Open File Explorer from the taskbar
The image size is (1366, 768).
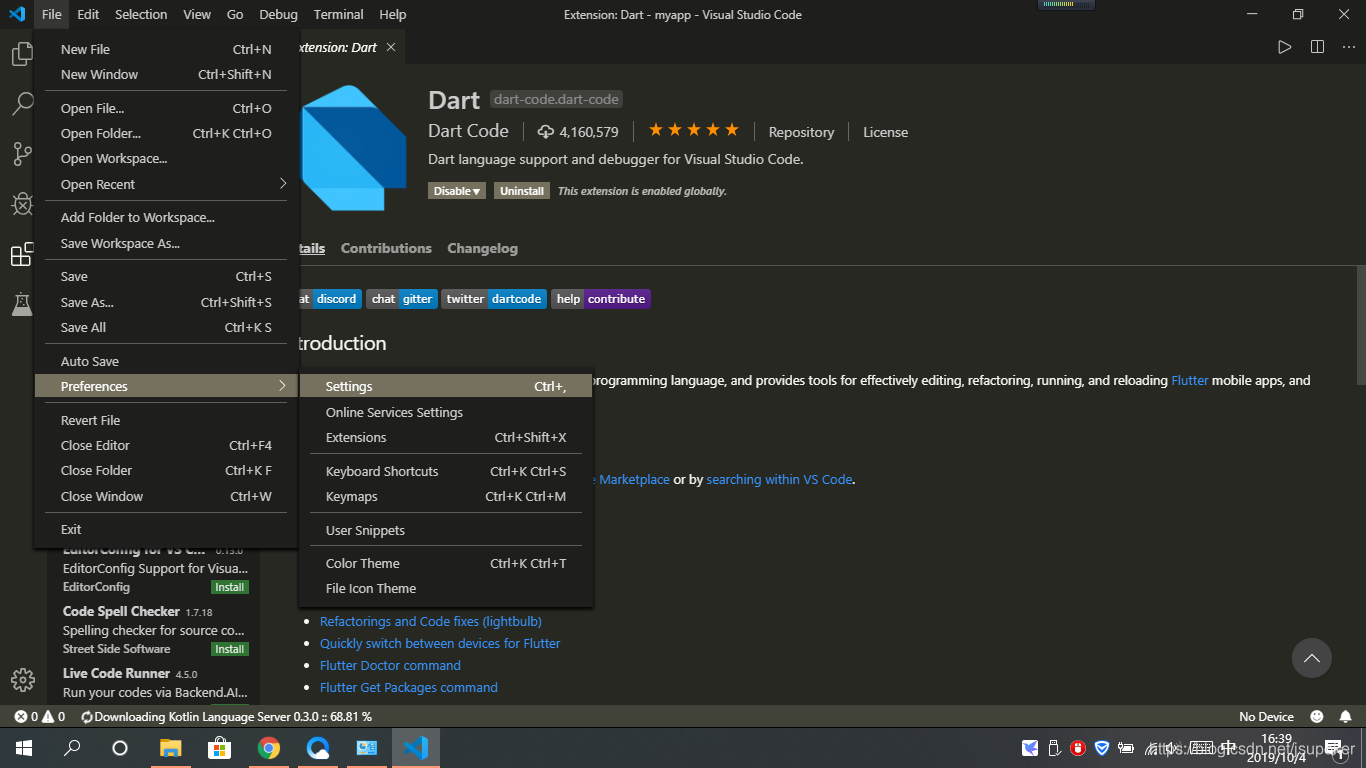pos(171,748)
